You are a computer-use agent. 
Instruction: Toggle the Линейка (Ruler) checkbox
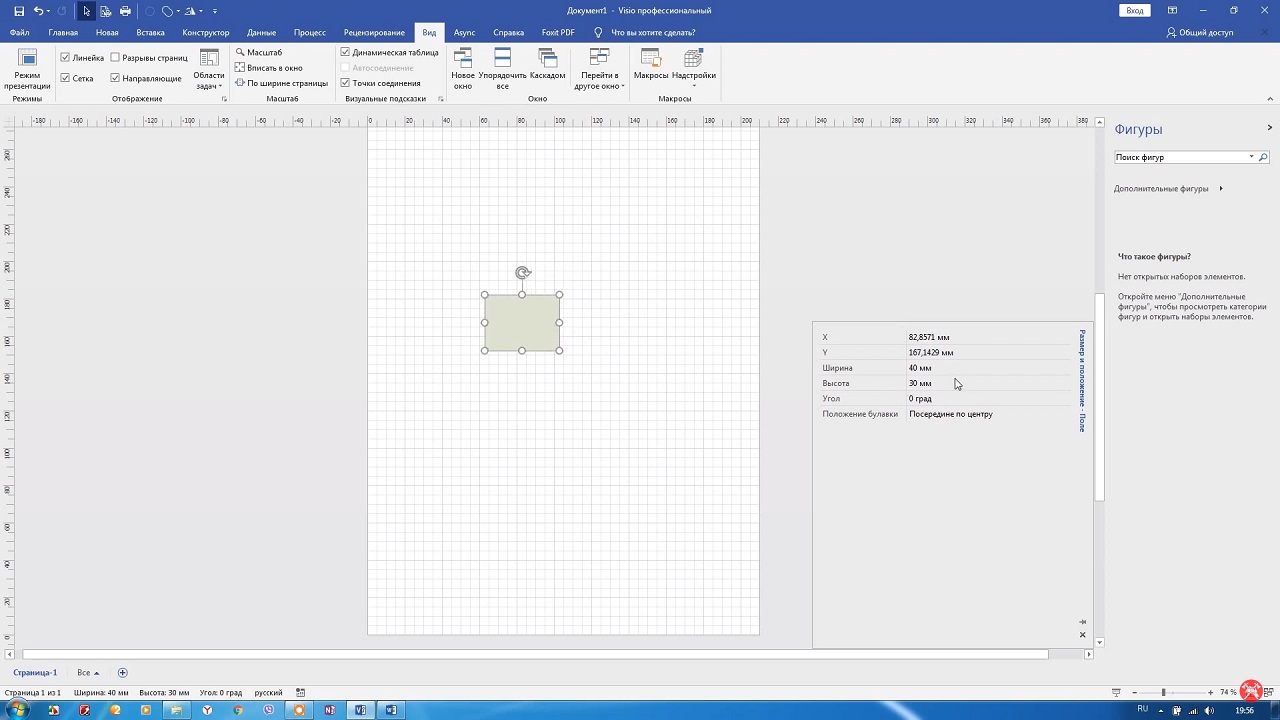coord(65,58)
